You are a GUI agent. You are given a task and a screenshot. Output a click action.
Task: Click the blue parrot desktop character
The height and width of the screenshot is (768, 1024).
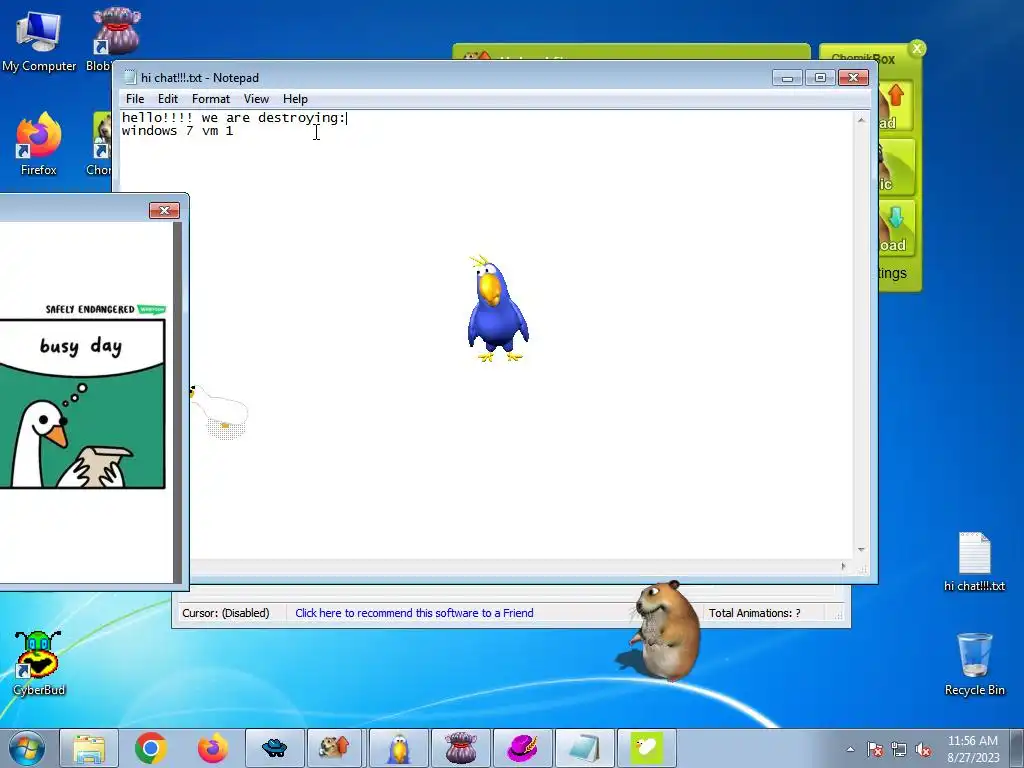coord(498,308)
